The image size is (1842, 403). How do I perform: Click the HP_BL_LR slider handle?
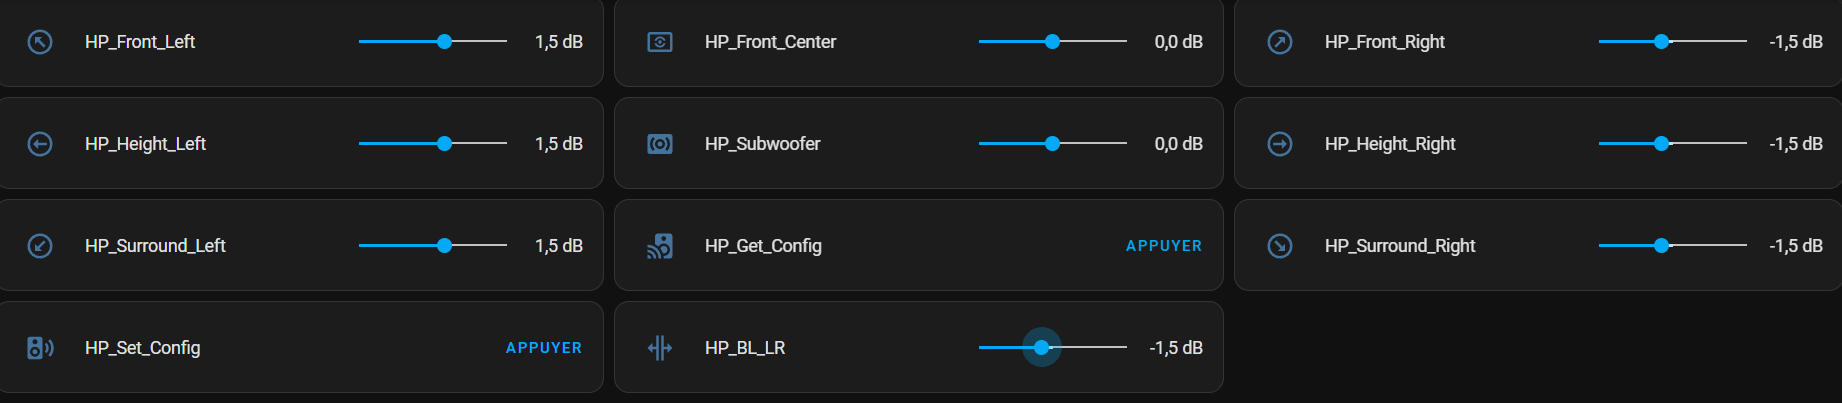click(1042, 347)
